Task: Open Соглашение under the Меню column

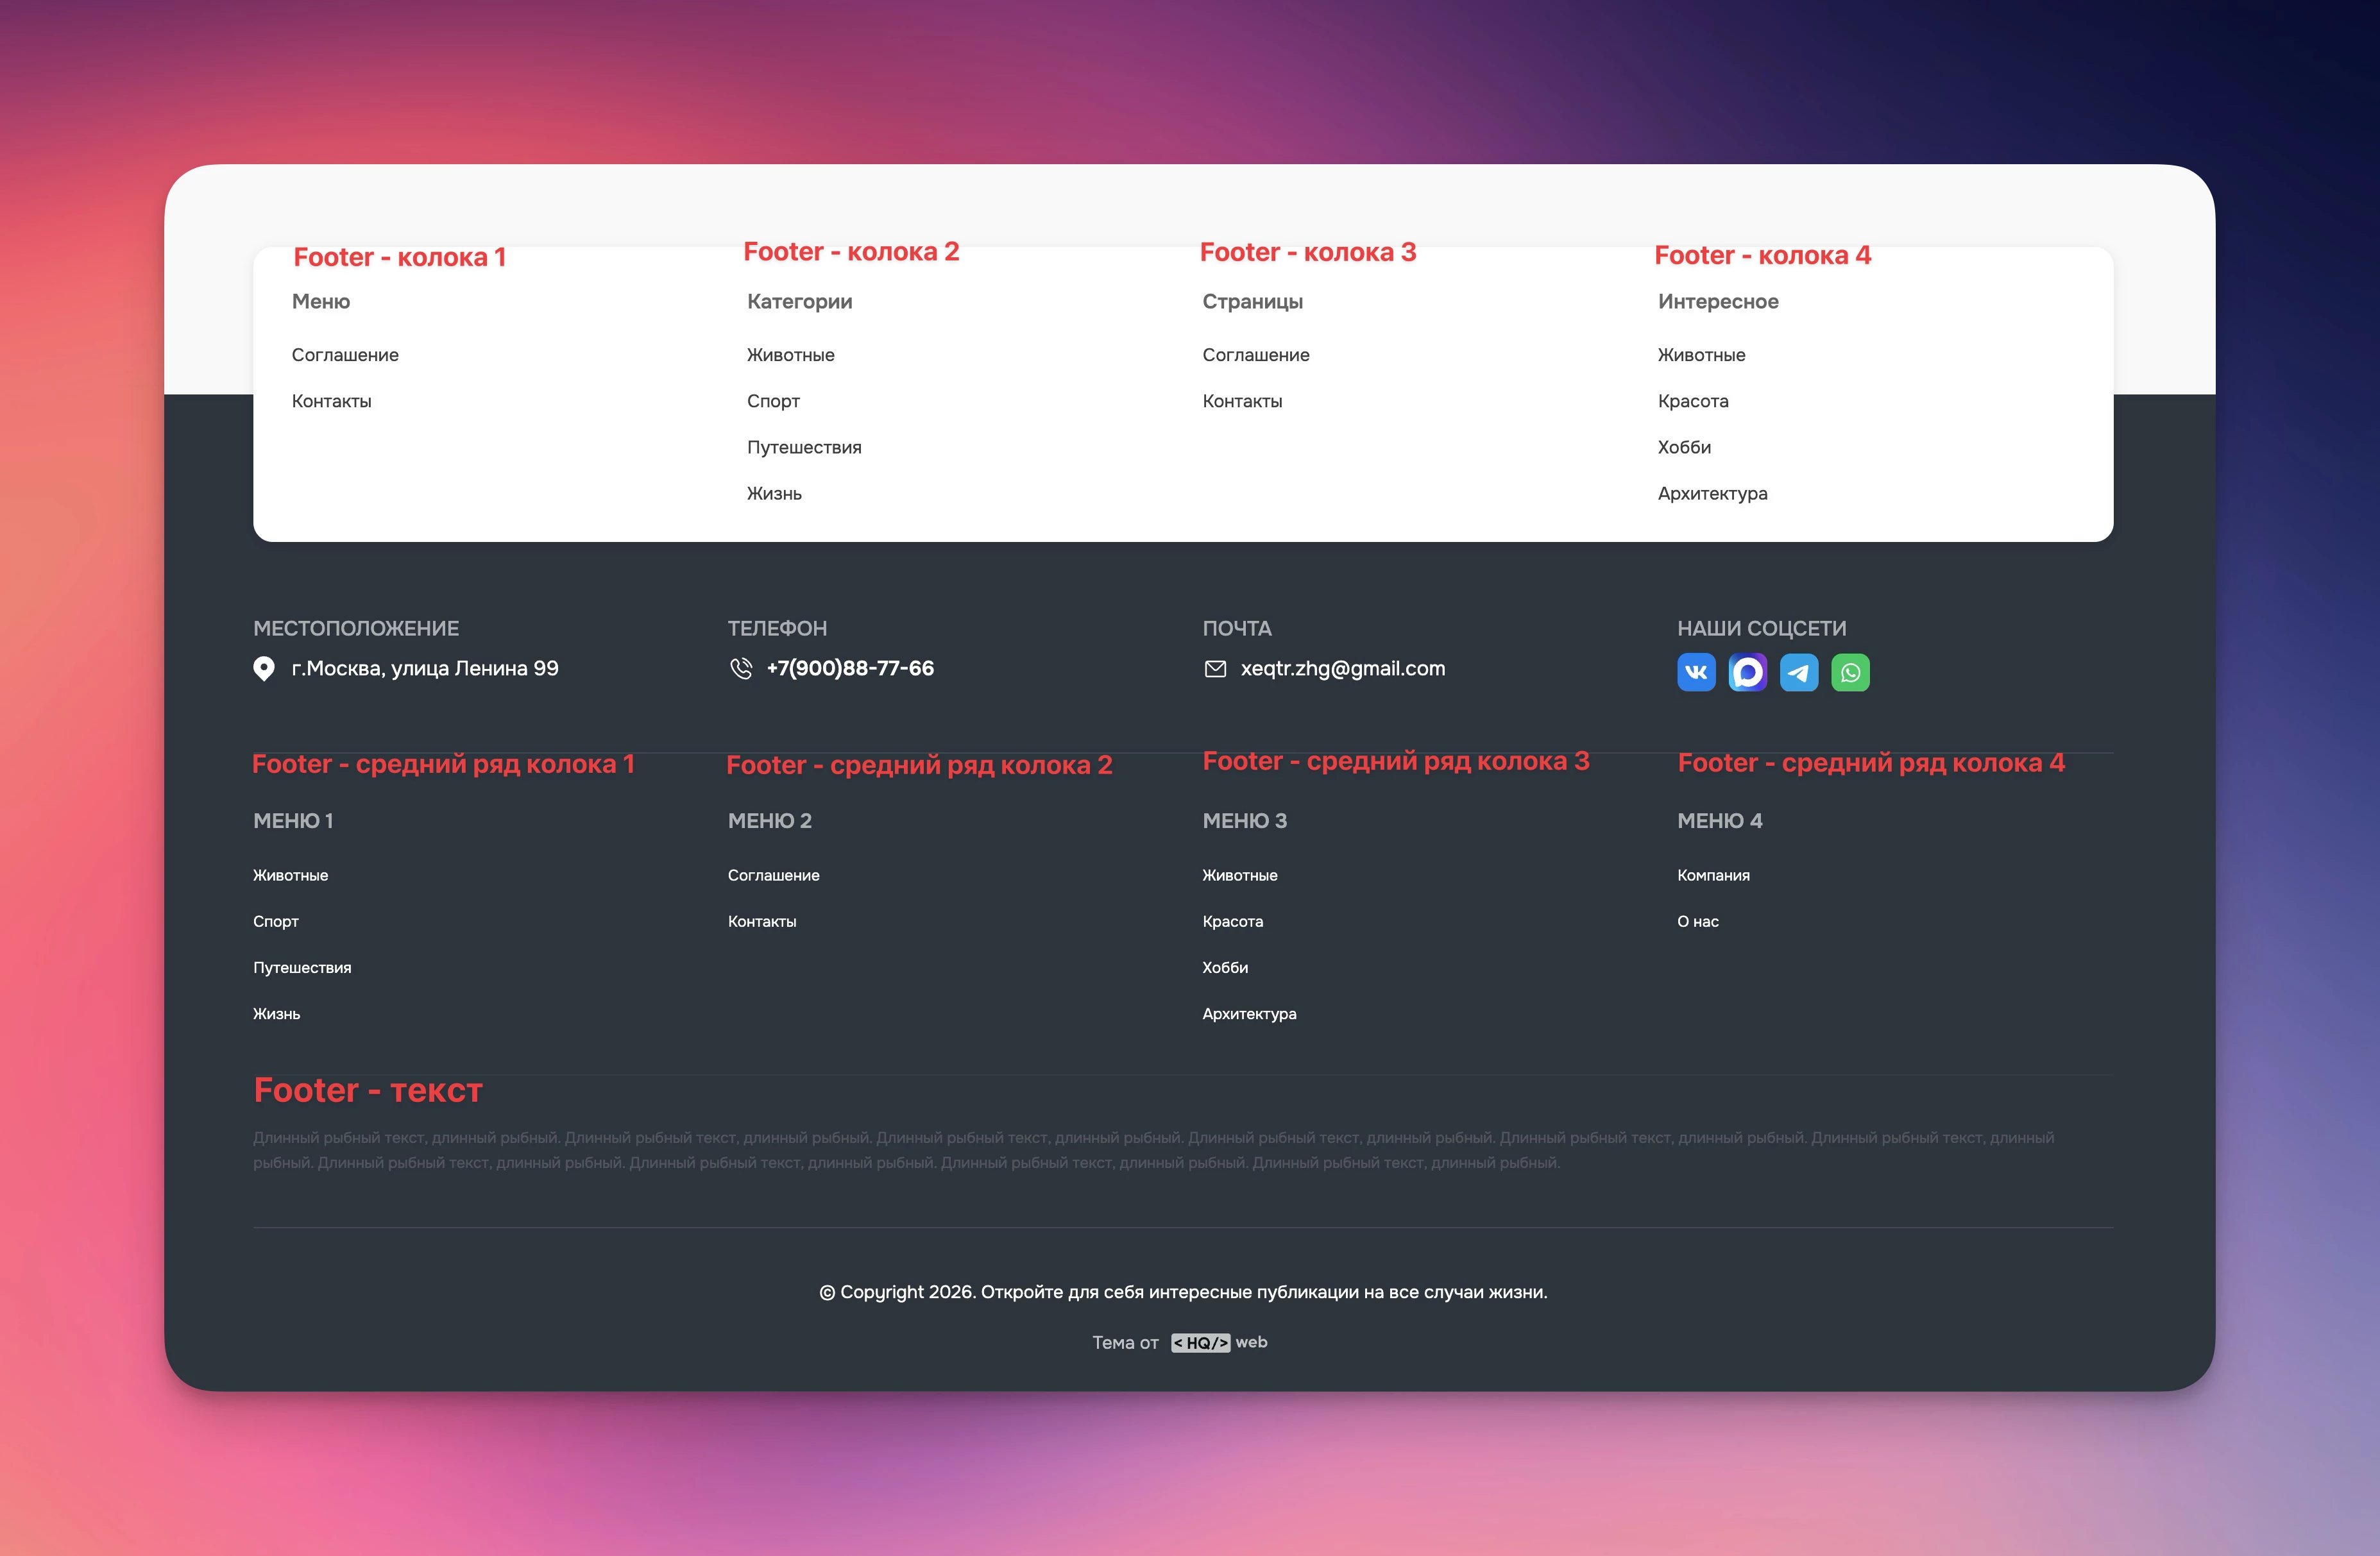Action: tap(345, 355)
